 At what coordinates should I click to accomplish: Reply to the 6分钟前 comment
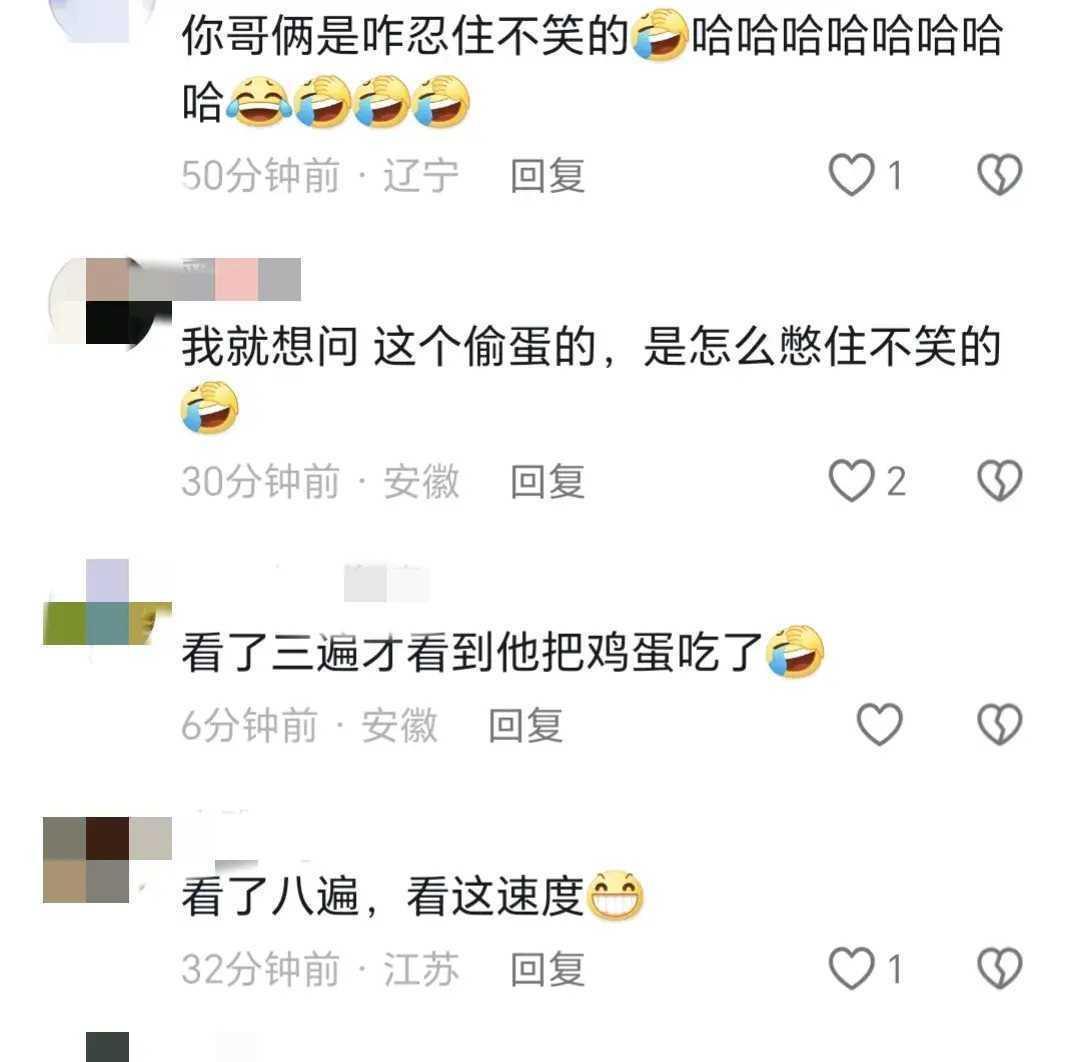[x=526, y=725]
